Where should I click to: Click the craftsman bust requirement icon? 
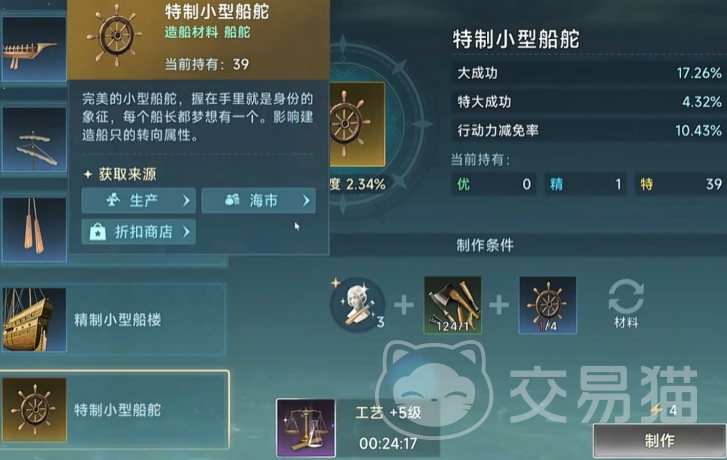pyautogui.click(x=357, y=305)
